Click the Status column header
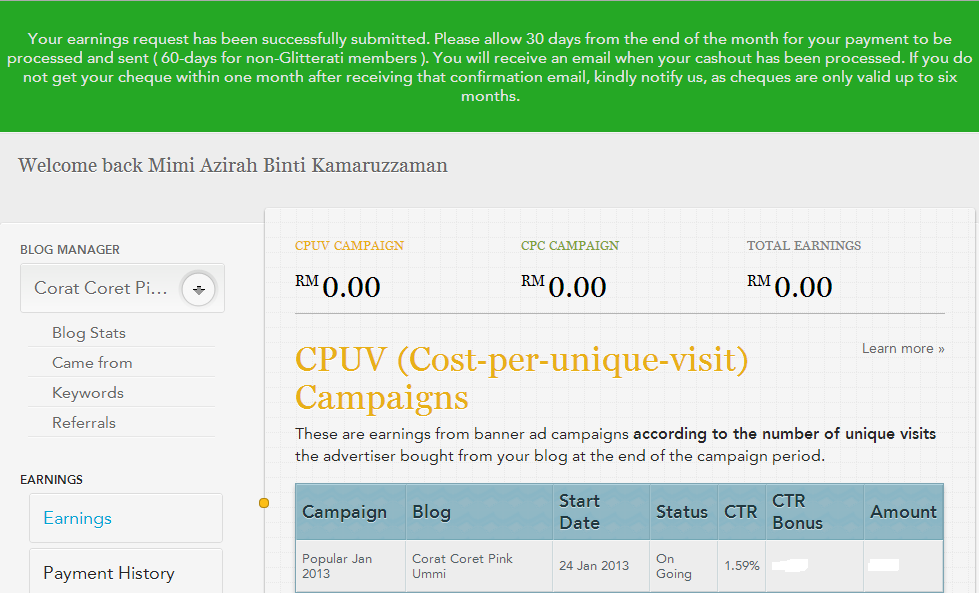 tap(682, 512)
